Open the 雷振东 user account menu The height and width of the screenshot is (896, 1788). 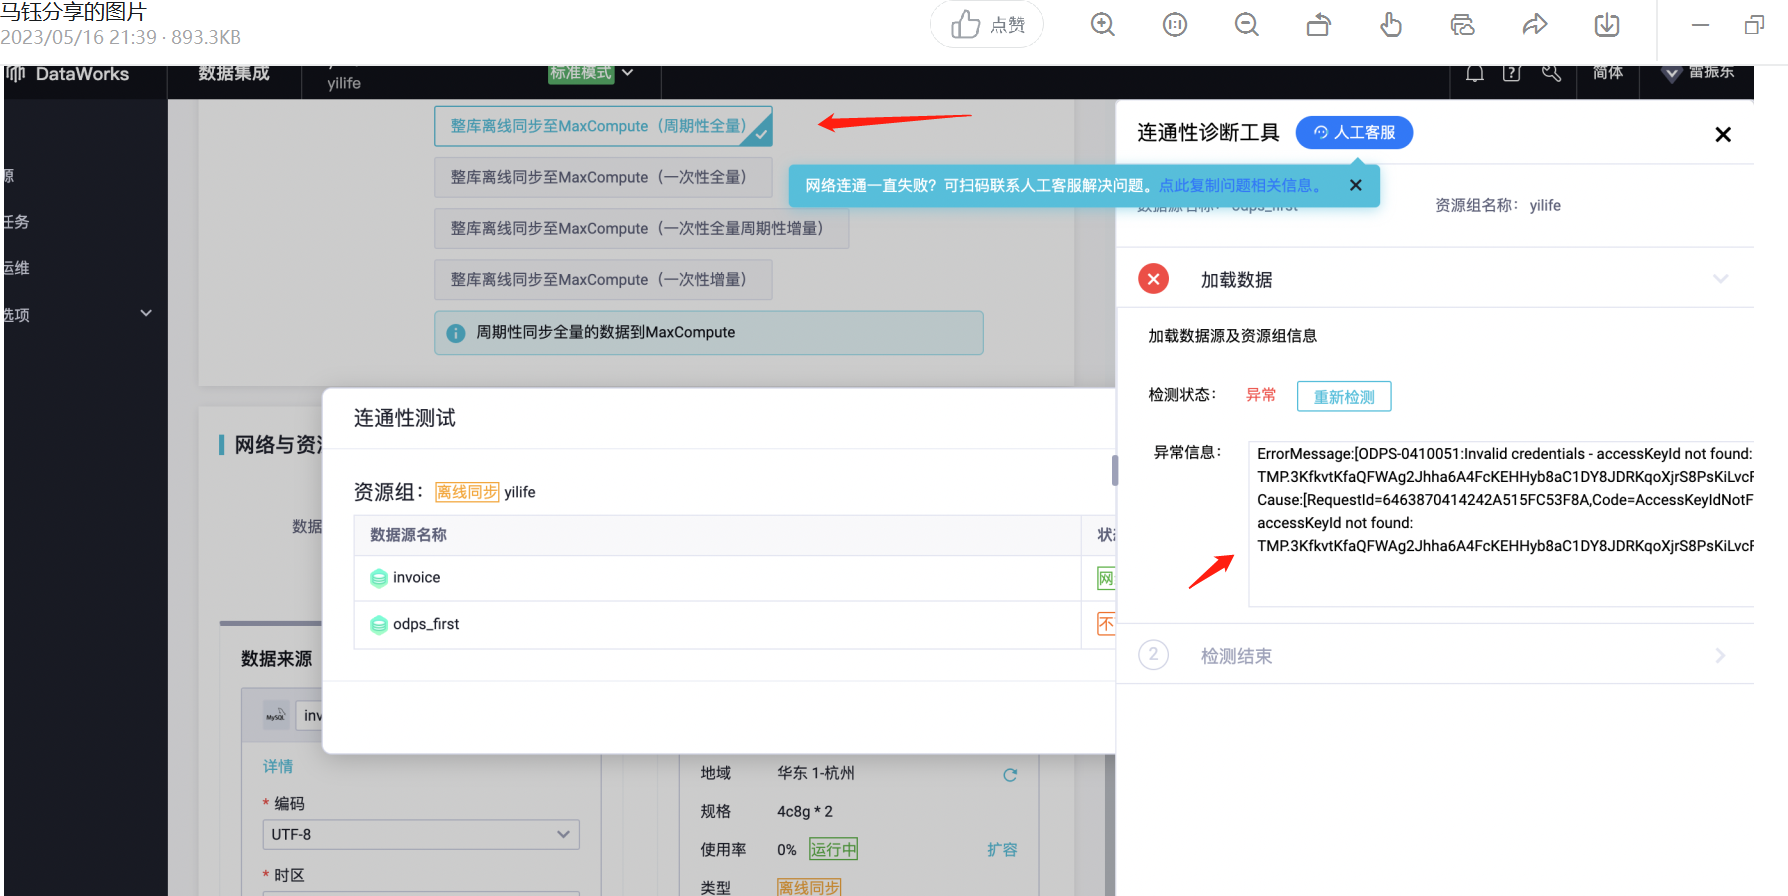(1699, 73)
